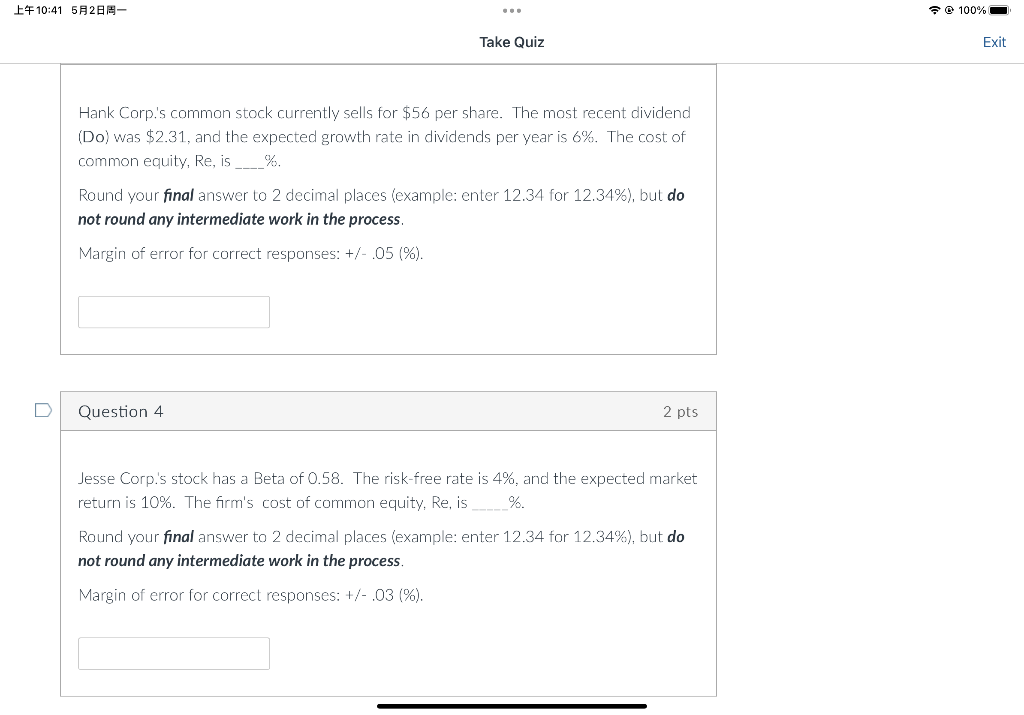Tap the Hank Corp. question text
Image resolution: width=1024 pixels, height=715 pixels.
[385, 136]
